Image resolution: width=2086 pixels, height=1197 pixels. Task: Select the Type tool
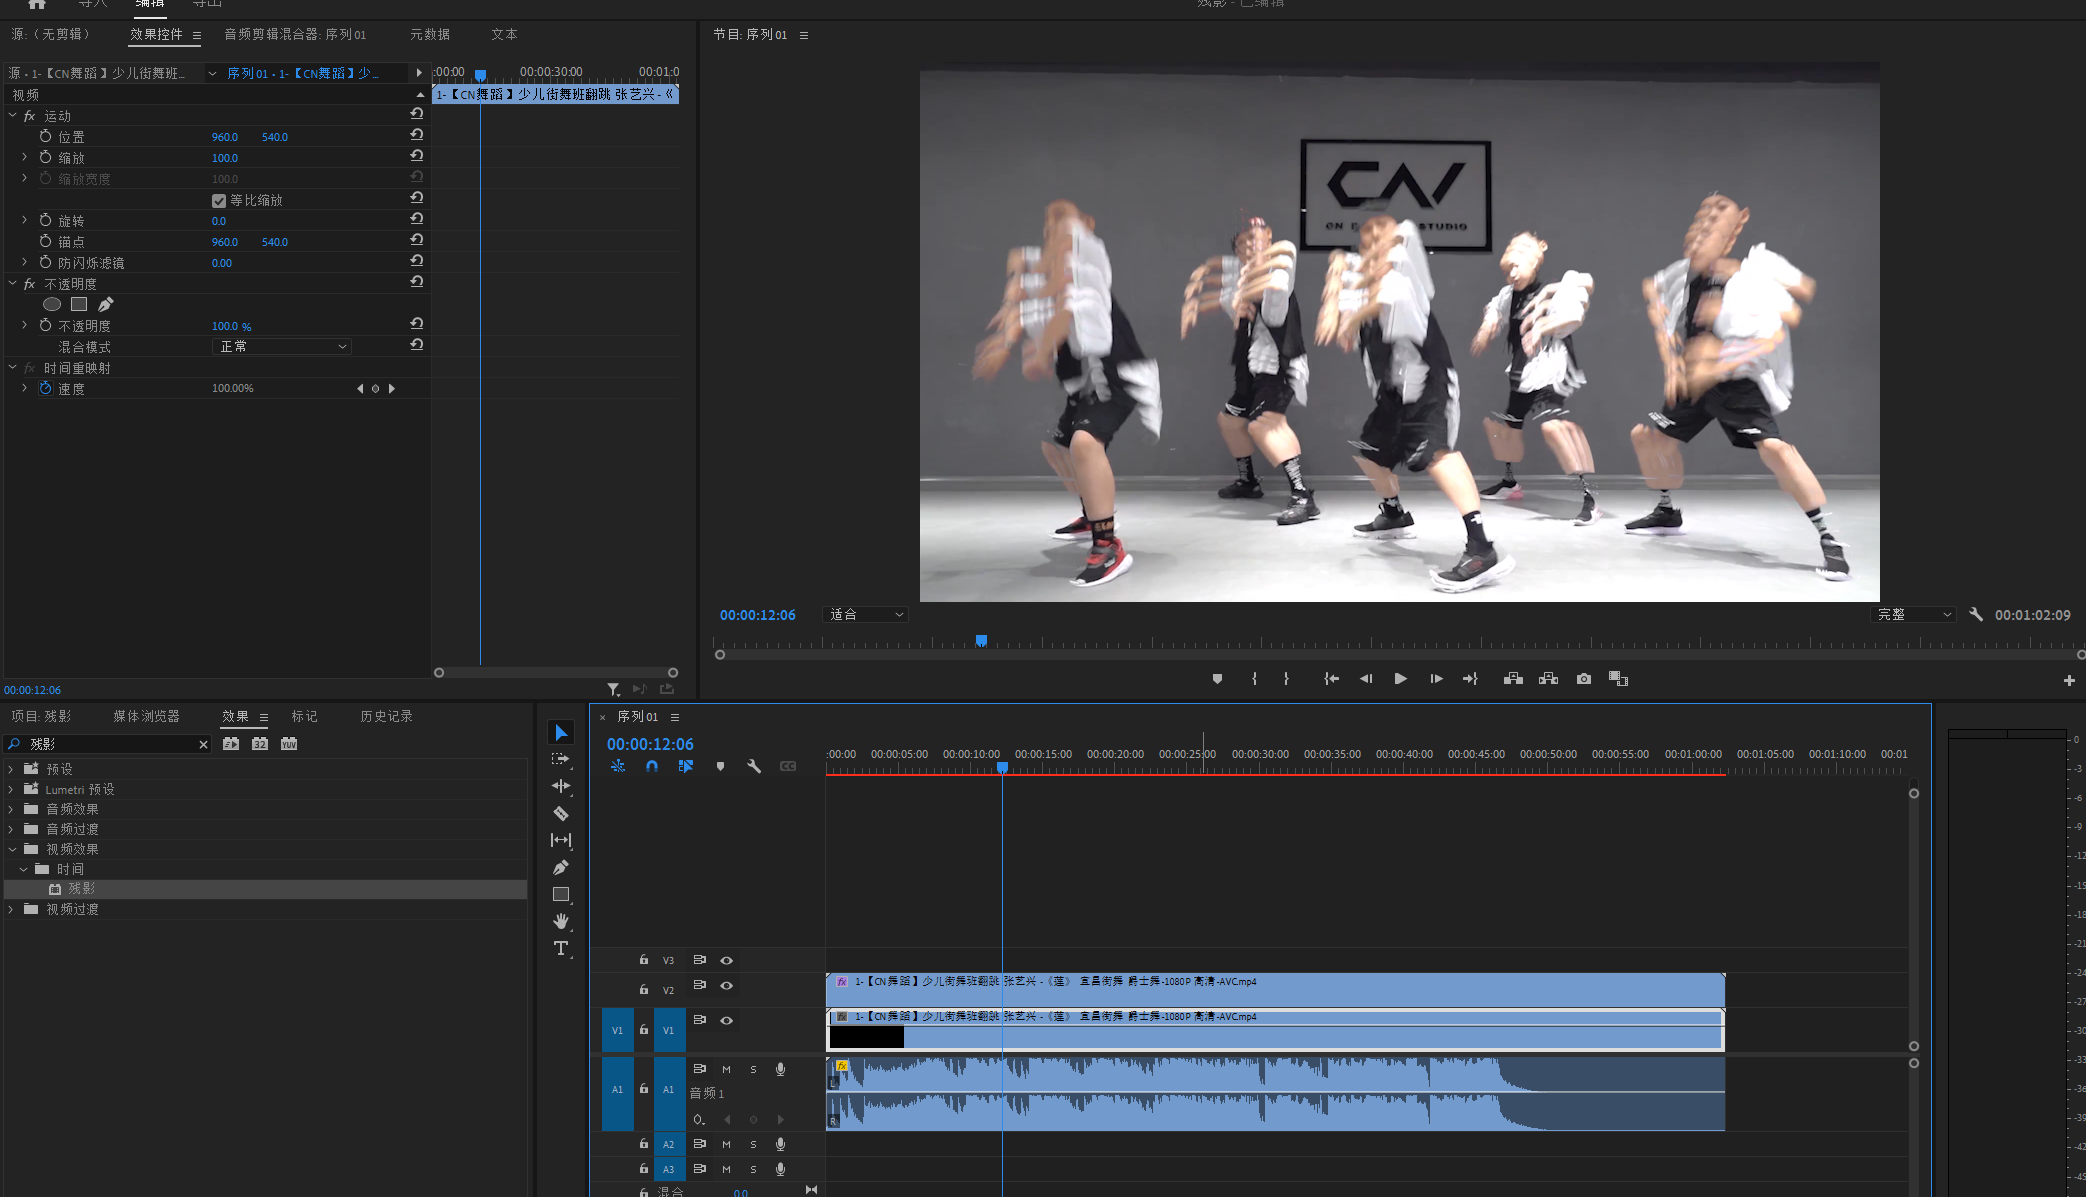point(561,948)
